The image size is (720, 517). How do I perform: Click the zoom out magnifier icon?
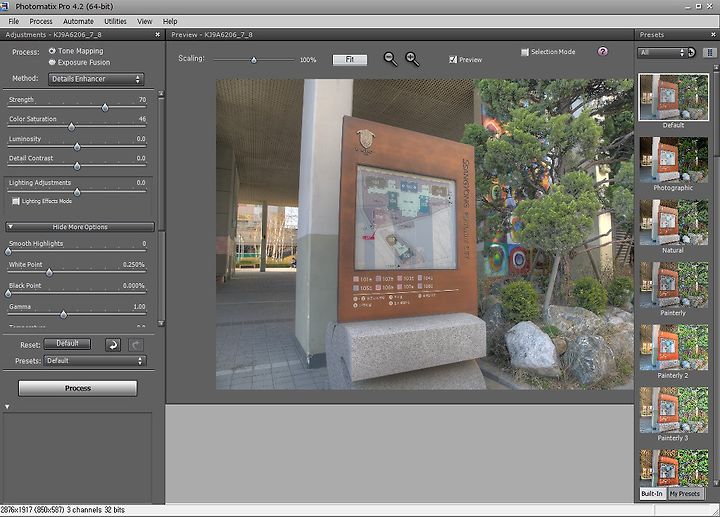(x=390, y=59)
